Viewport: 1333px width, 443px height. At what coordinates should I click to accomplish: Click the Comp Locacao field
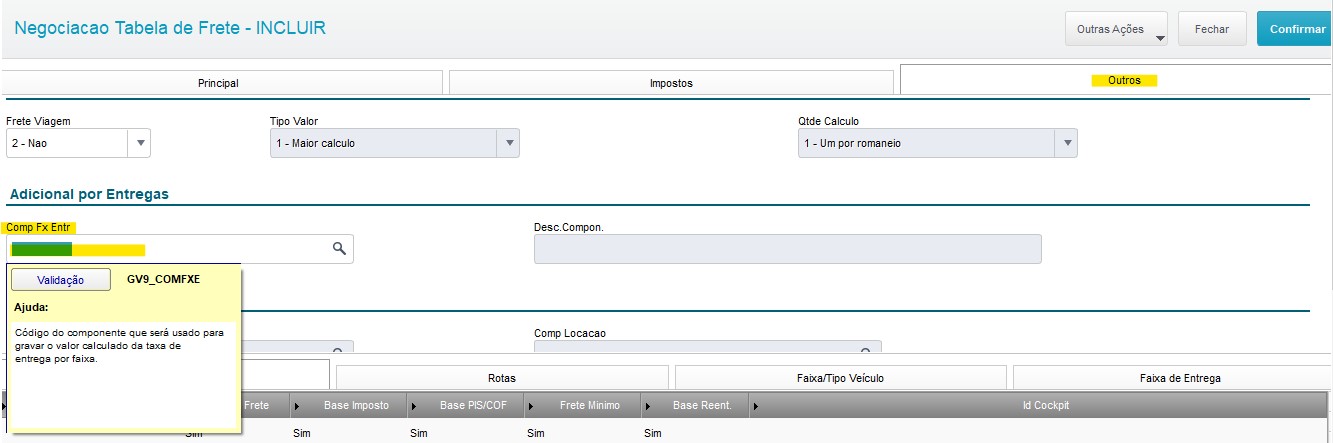(707, 347)
